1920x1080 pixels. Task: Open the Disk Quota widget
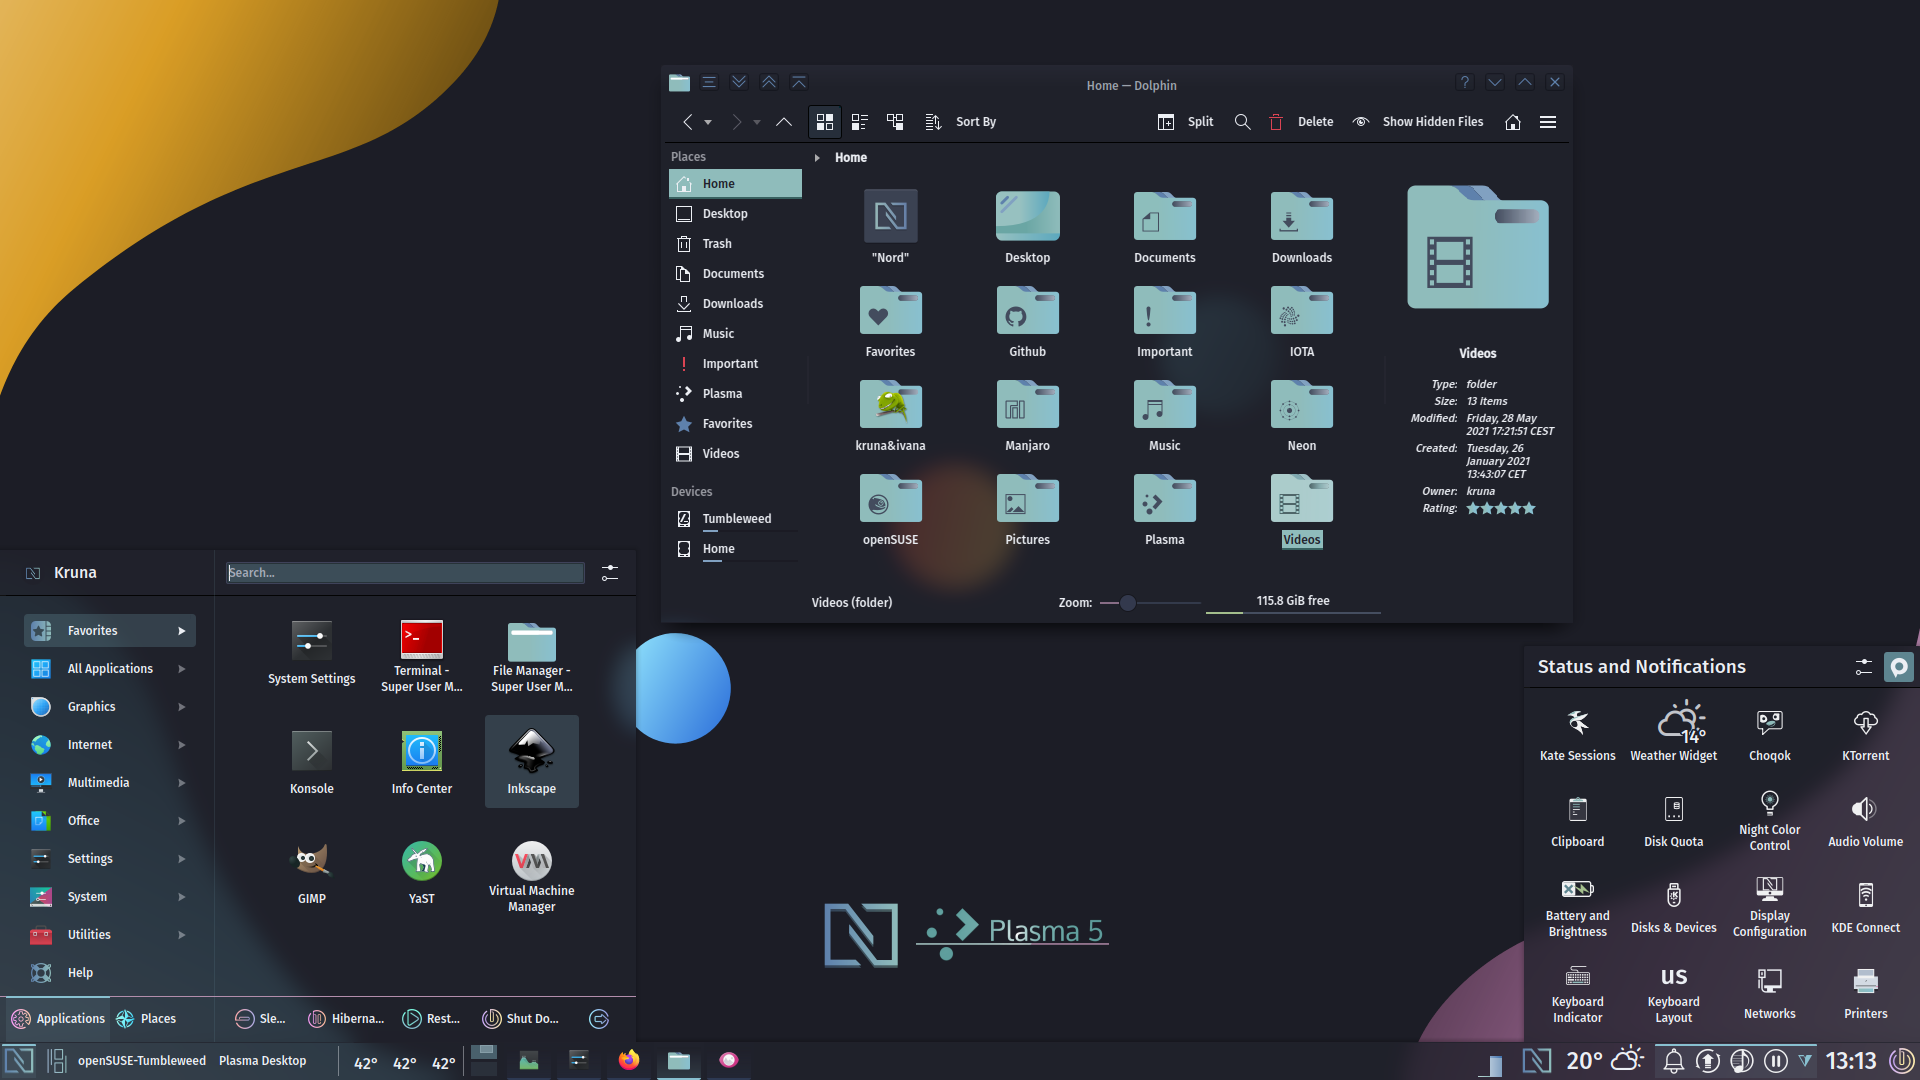coord(1673,820)
